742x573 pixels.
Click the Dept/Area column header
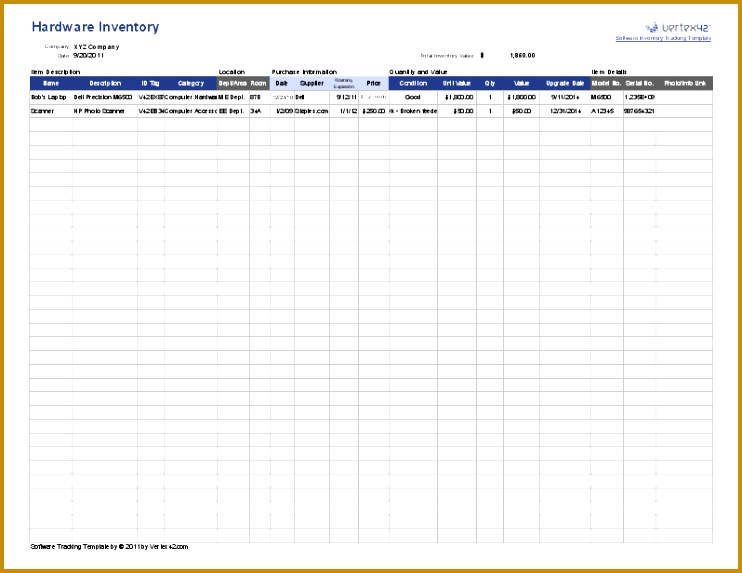(233, 83)
